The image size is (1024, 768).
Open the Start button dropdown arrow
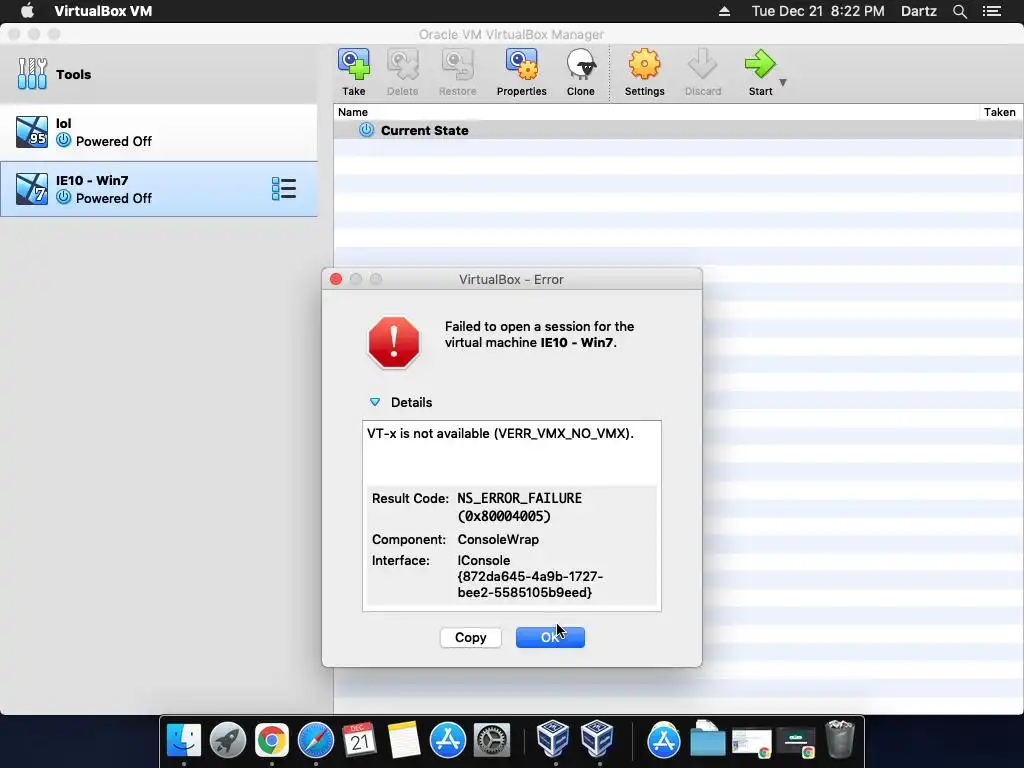pyautogui.click(x=783, y=82)
